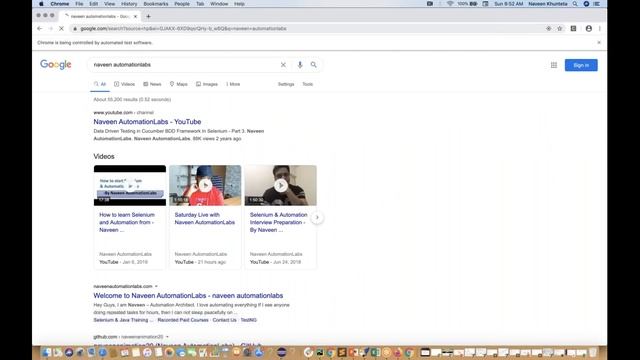The image size is (640, 360).
Task: Open the Window menu
Action: (219, 4)
